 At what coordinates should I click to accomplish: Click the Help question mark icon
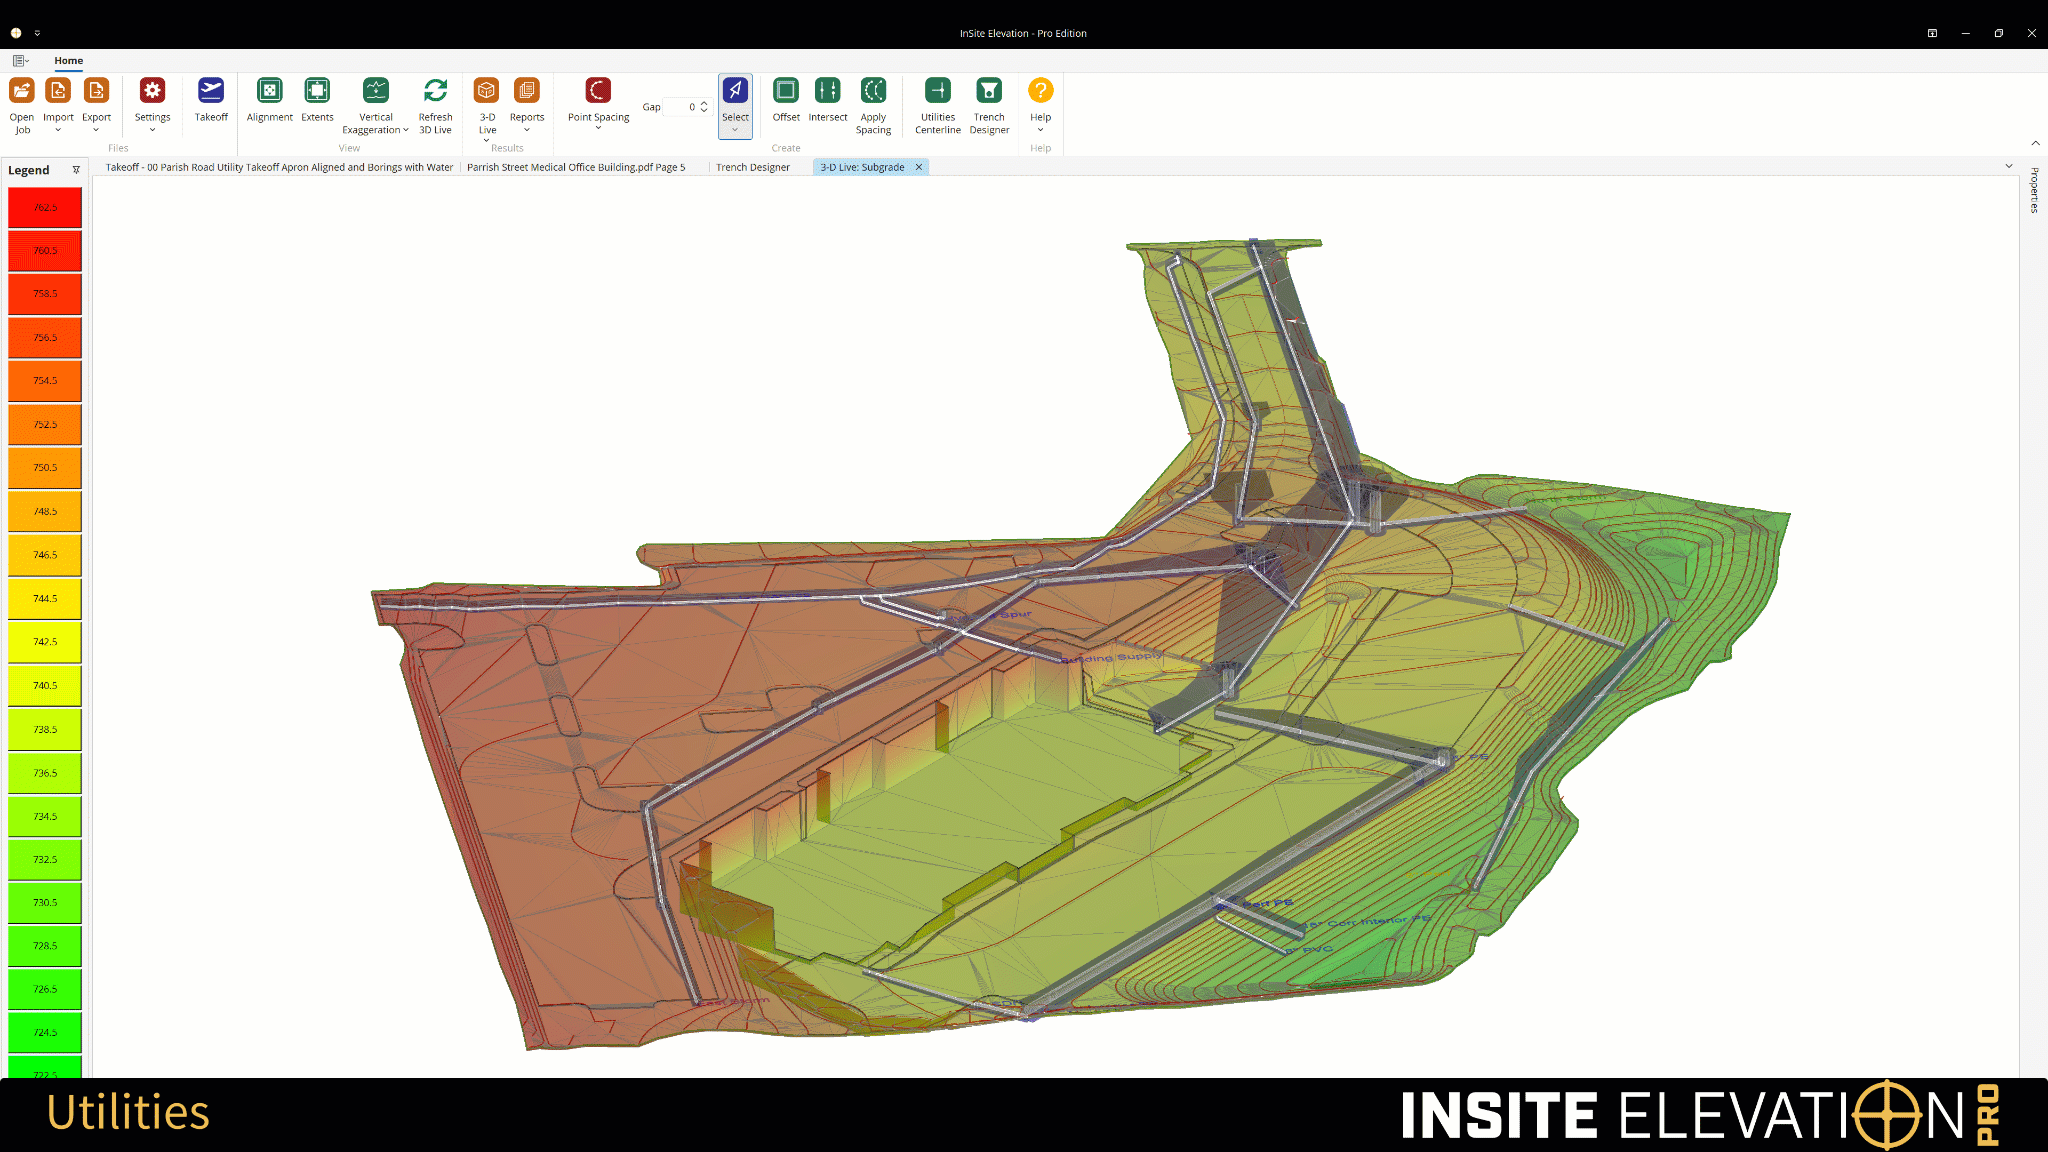1040,91
